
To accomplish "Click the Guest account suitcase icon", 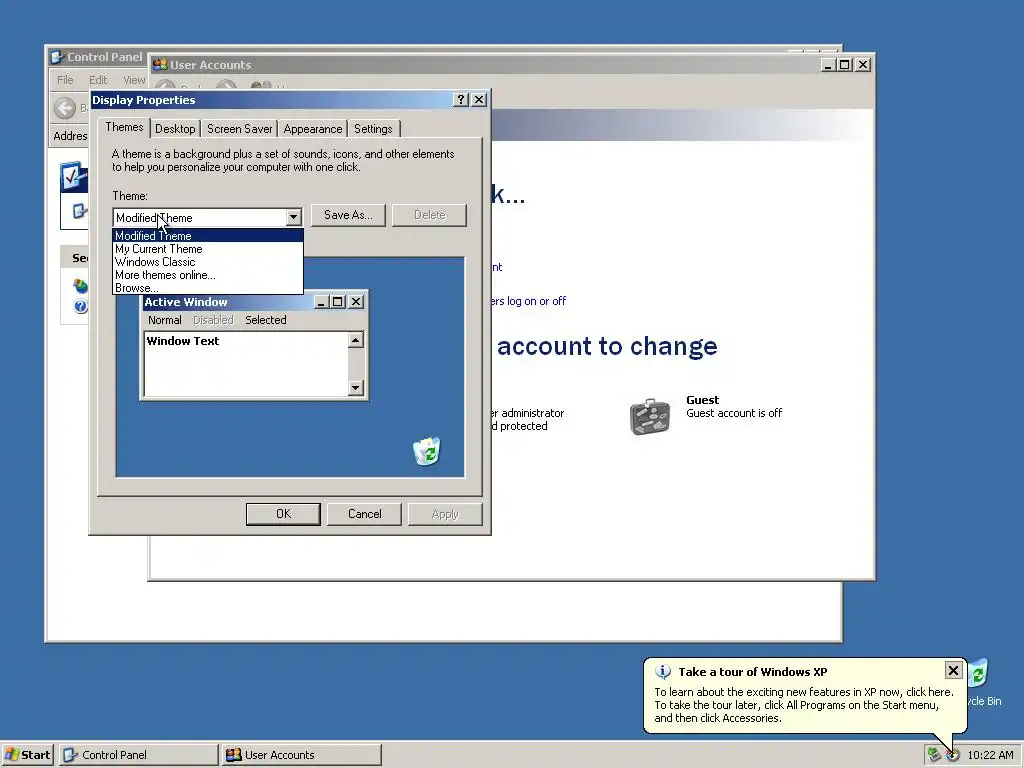I will click(x=650, y=416).
